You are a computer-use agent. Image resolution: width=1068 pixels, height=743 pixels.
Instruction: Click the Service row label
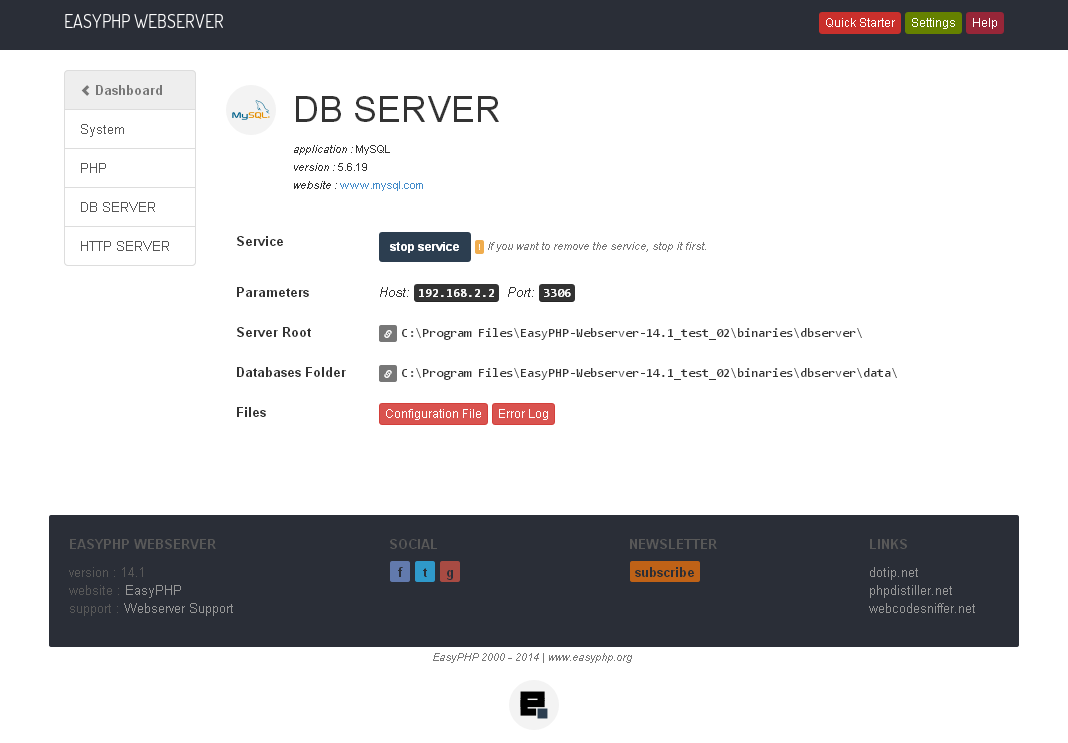(x=260, y=242)
